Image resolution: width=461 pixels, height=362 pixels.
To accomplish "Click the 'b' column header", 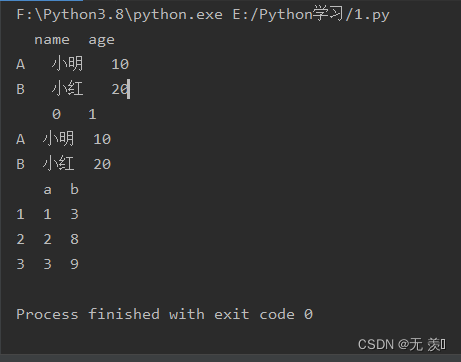I will (x=74, y=189).
